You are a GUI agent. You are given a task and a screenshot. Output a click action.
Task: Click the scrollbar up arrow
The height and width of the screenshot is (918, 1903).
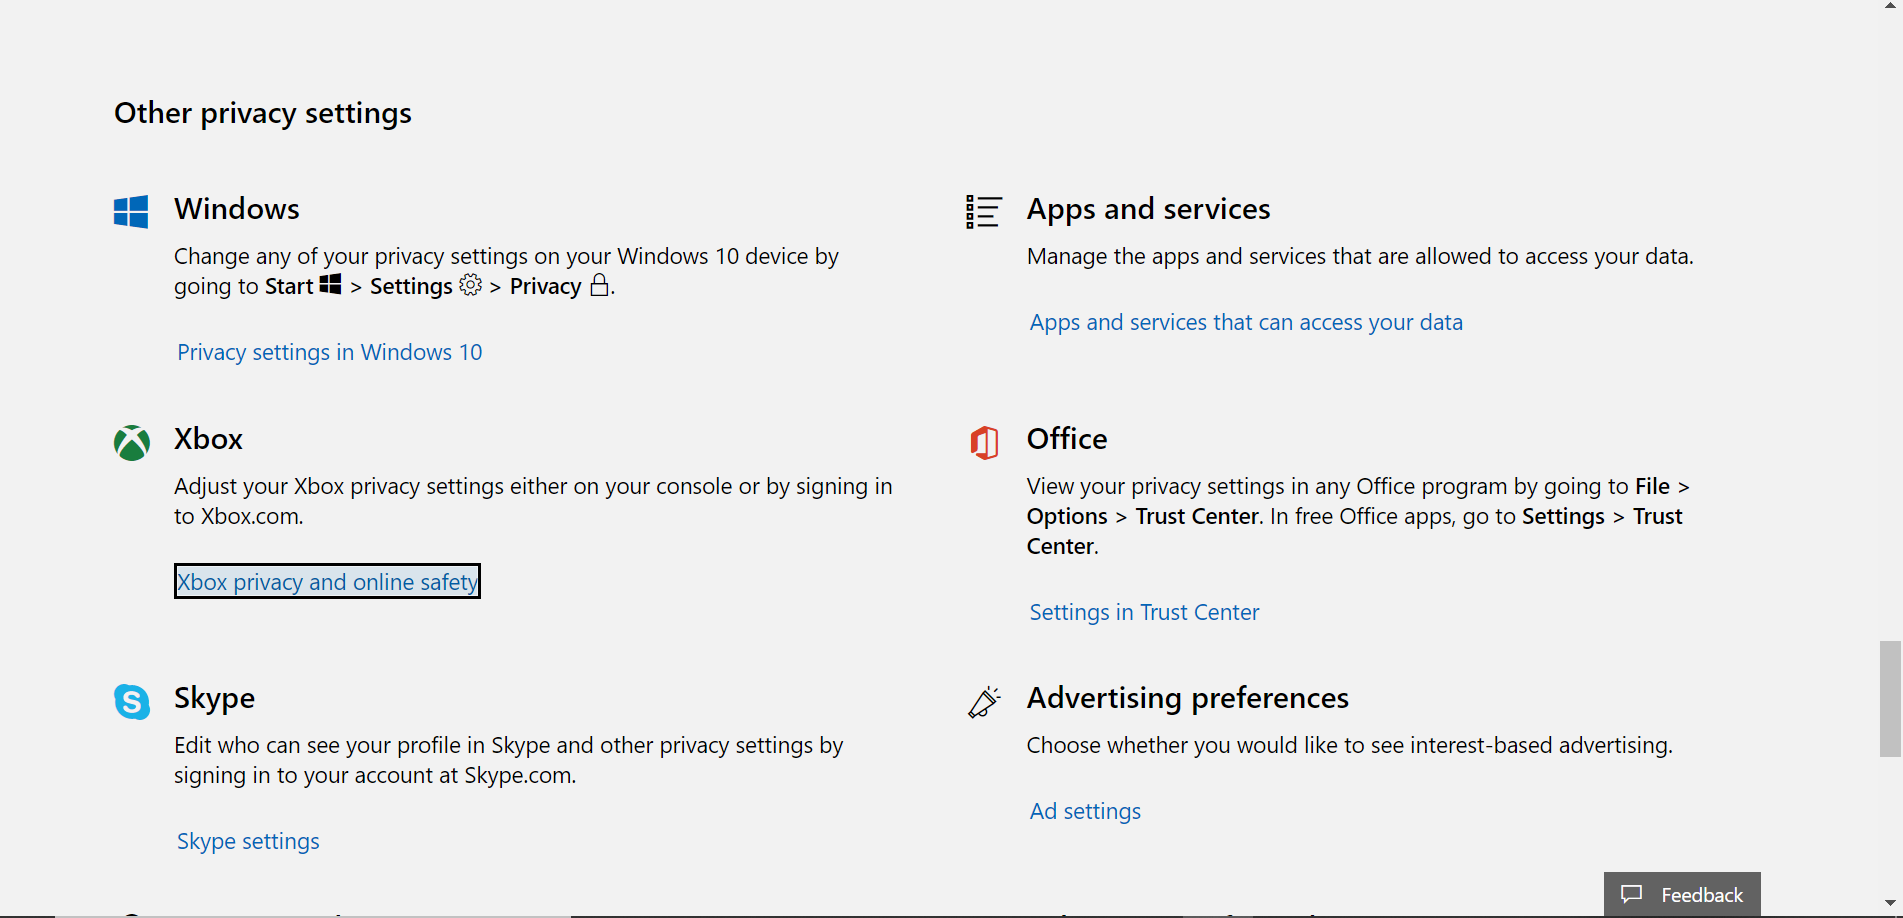1890,6
